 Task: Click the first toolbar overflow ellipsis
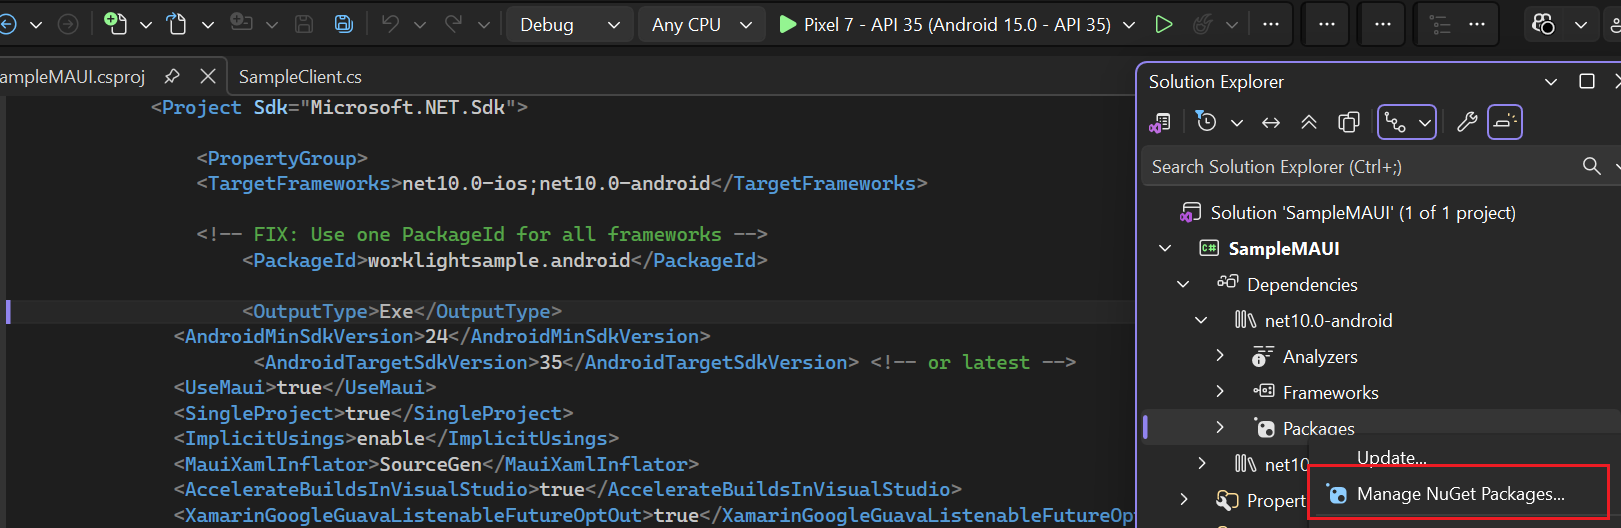coord(1271,24)
